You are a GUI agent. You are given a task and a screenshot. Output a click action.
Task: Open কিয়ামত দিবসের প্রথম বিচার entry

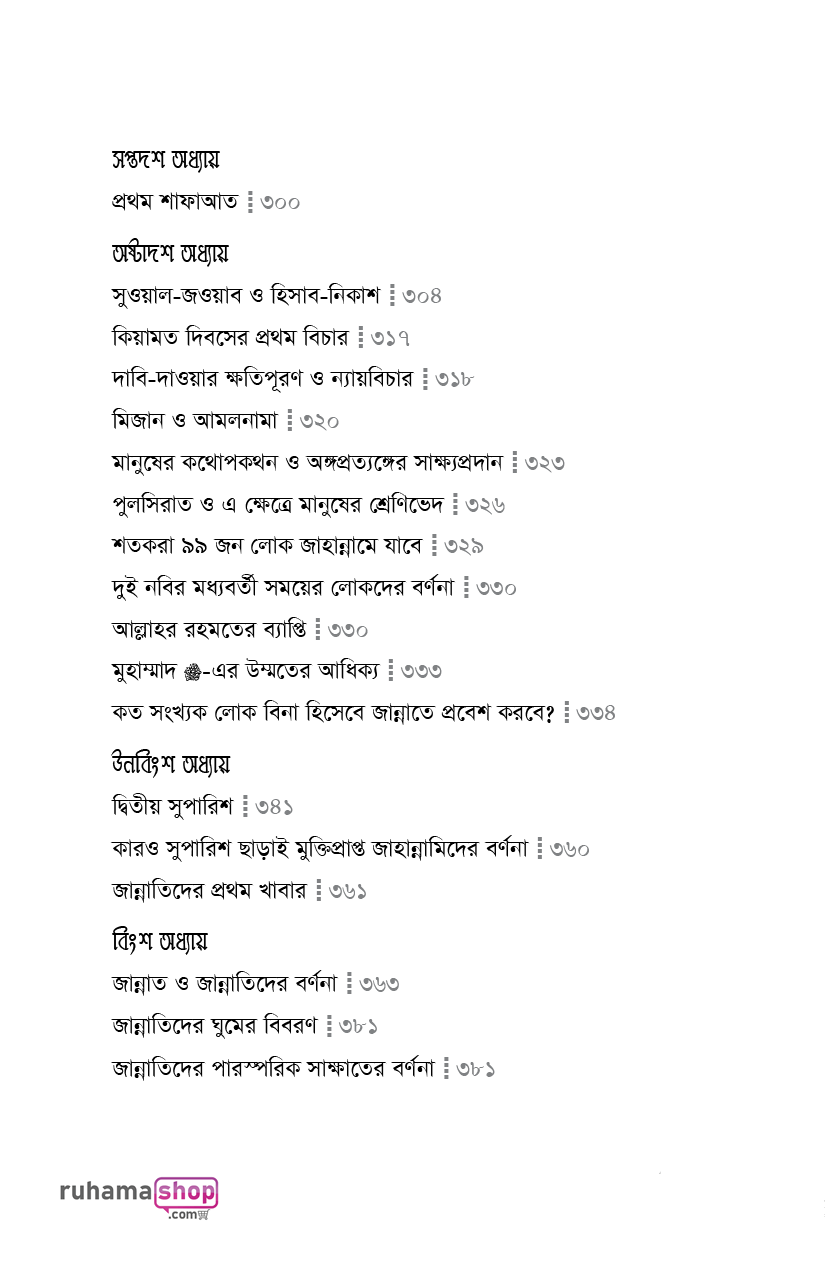pos(230,338)
